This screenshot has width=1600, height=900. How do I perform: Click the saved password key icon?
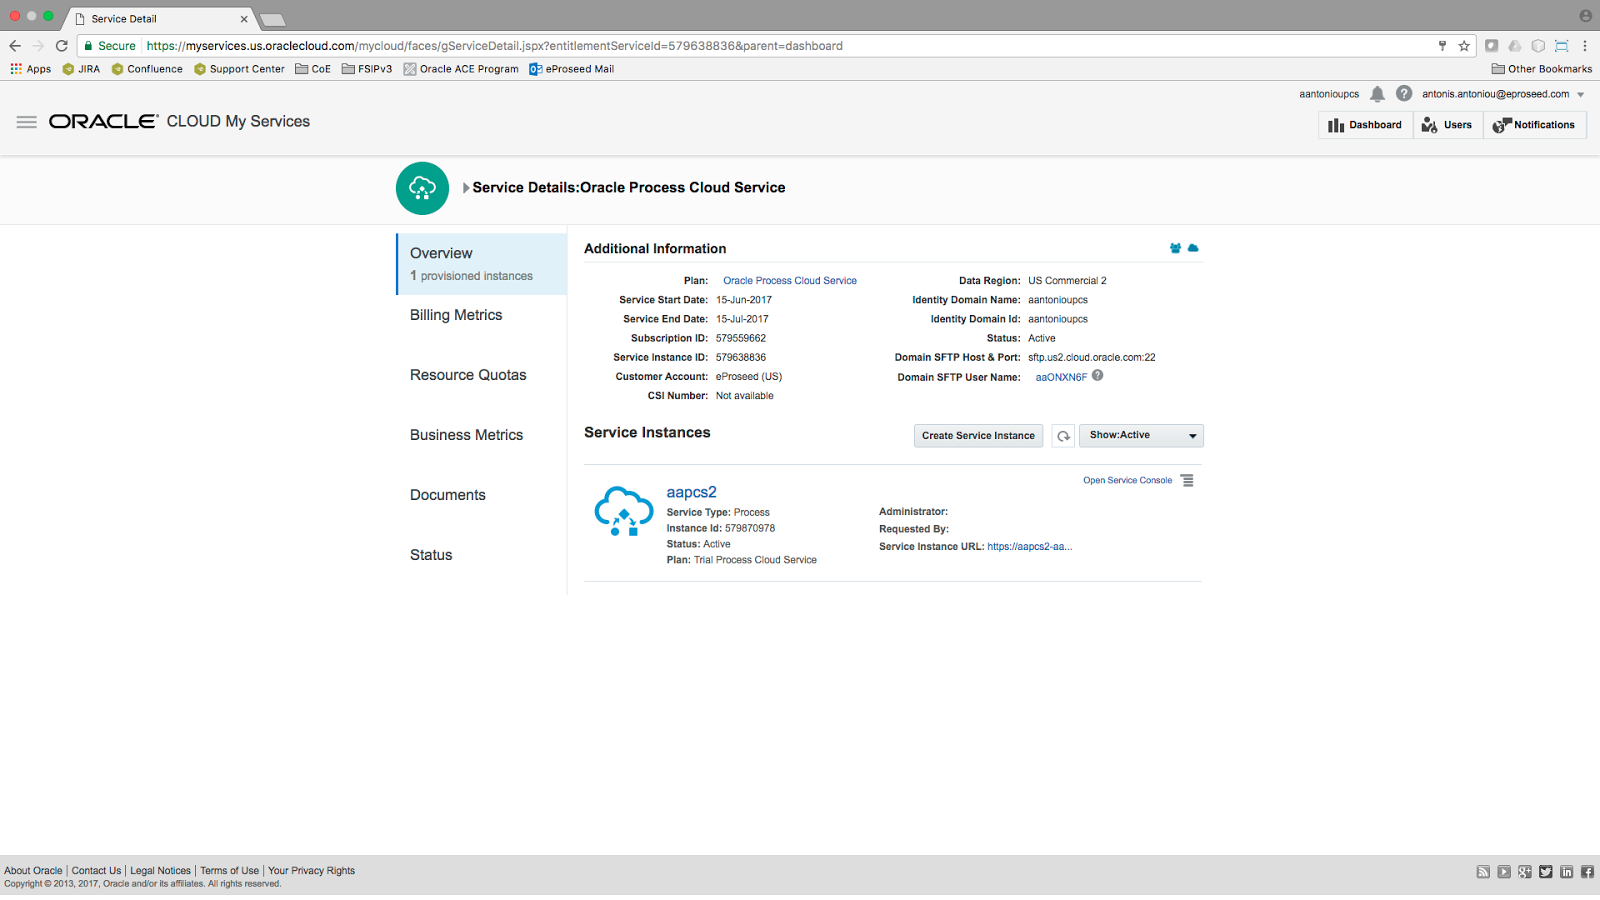(x=1442, y=46)
